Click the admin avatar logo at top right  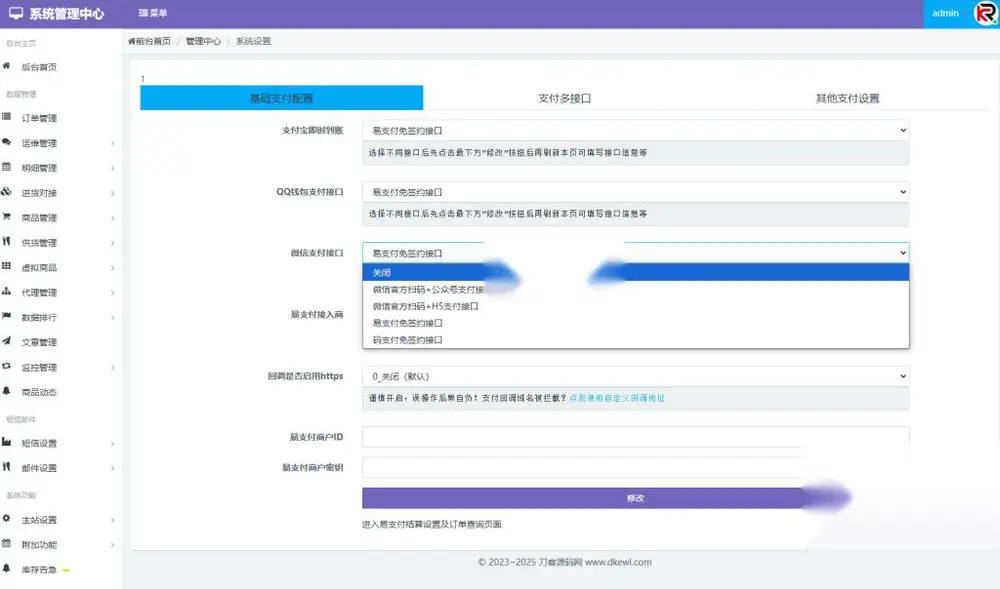[985, 13]
